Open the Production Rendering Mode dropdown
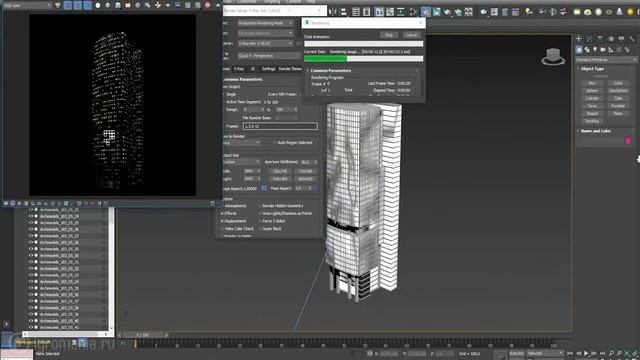The image size is (640, 360). click(265, 23)
